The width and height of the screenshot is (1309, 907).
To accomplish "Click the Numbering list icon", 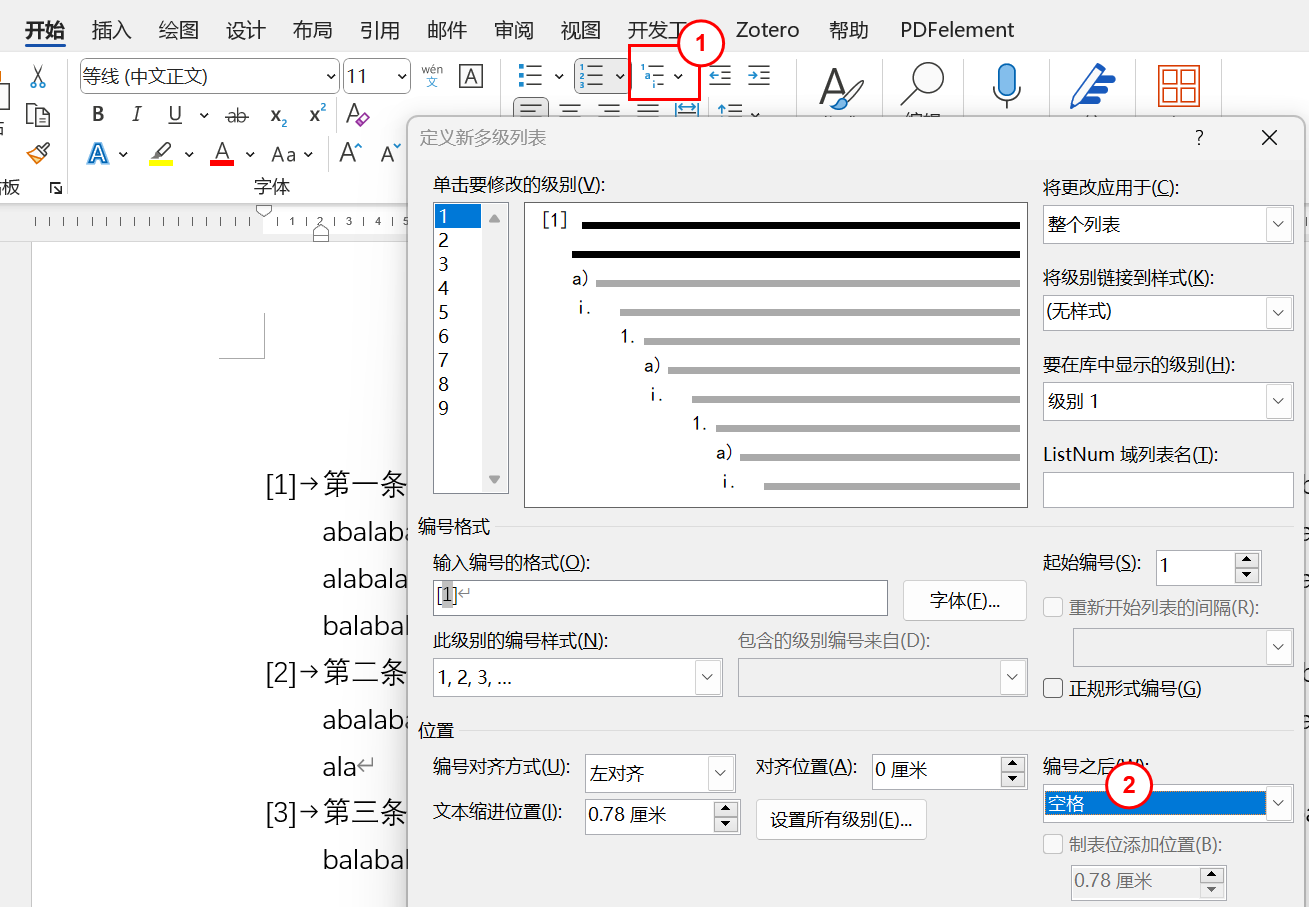I will click(591, 76).
